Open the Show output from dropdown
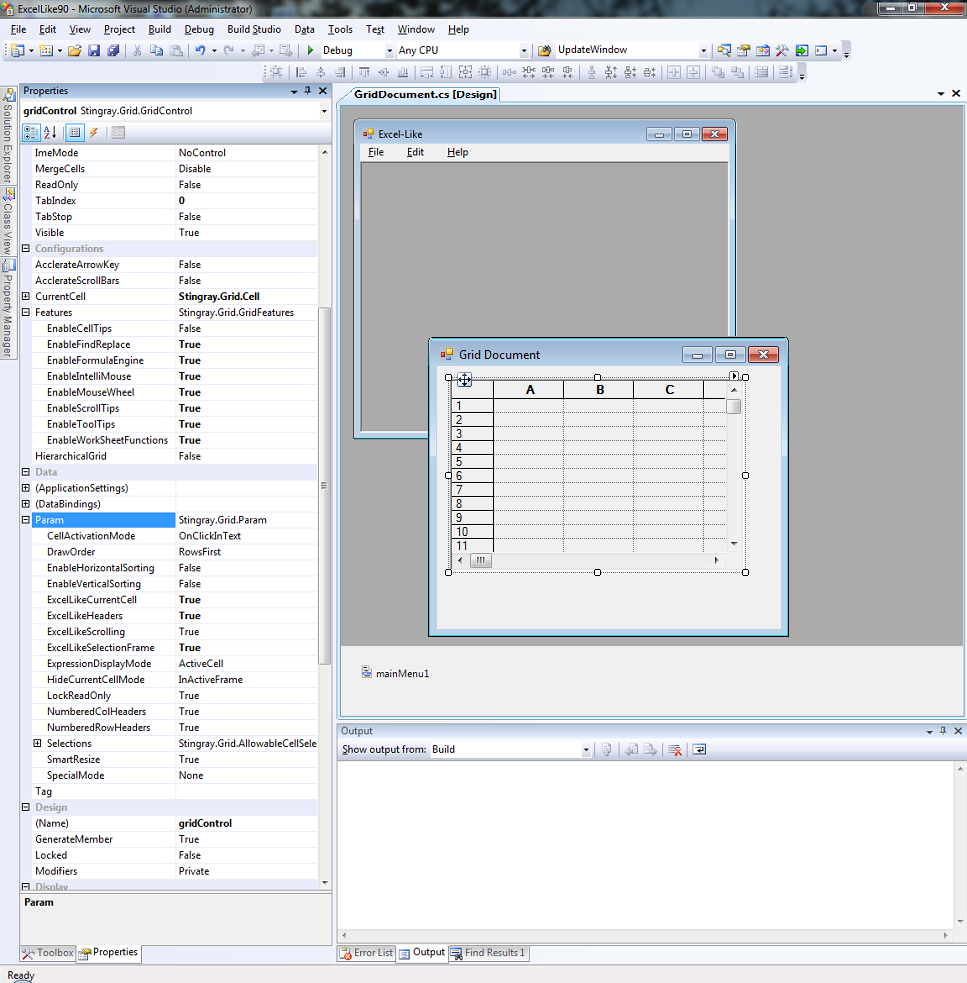 coord(586,749)
